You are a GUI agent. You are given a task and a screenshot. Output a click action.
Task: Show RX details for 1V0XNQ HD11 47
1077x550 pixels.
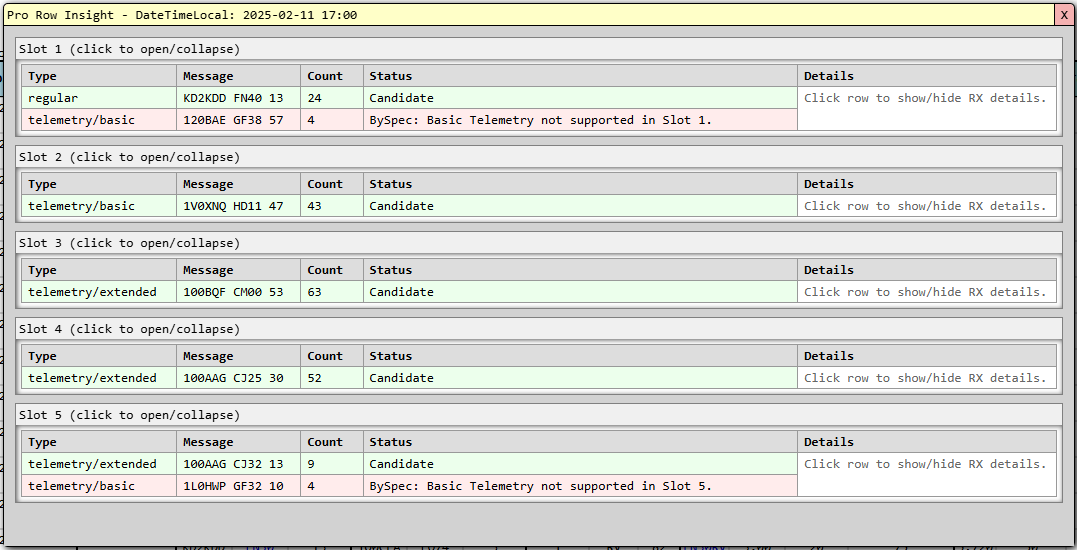pyautogui.click(x=233, y=206)
